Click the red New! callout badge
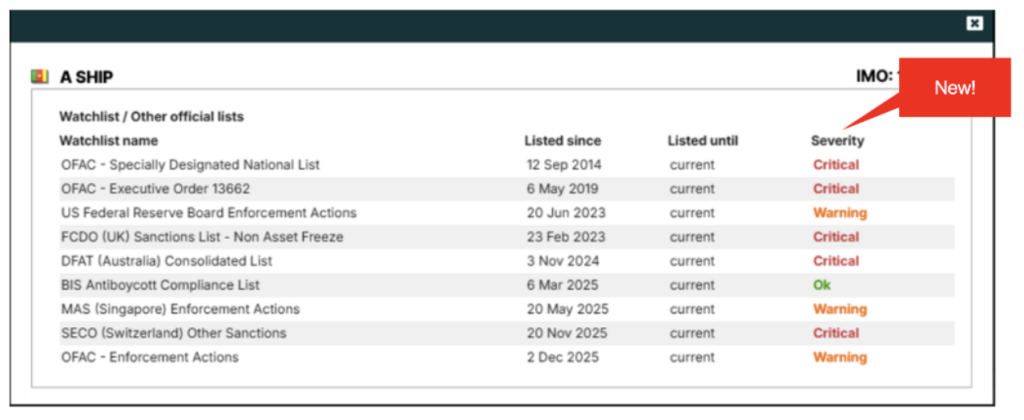1024x420 pixels. pyautogui.click(x=953, y=88)
